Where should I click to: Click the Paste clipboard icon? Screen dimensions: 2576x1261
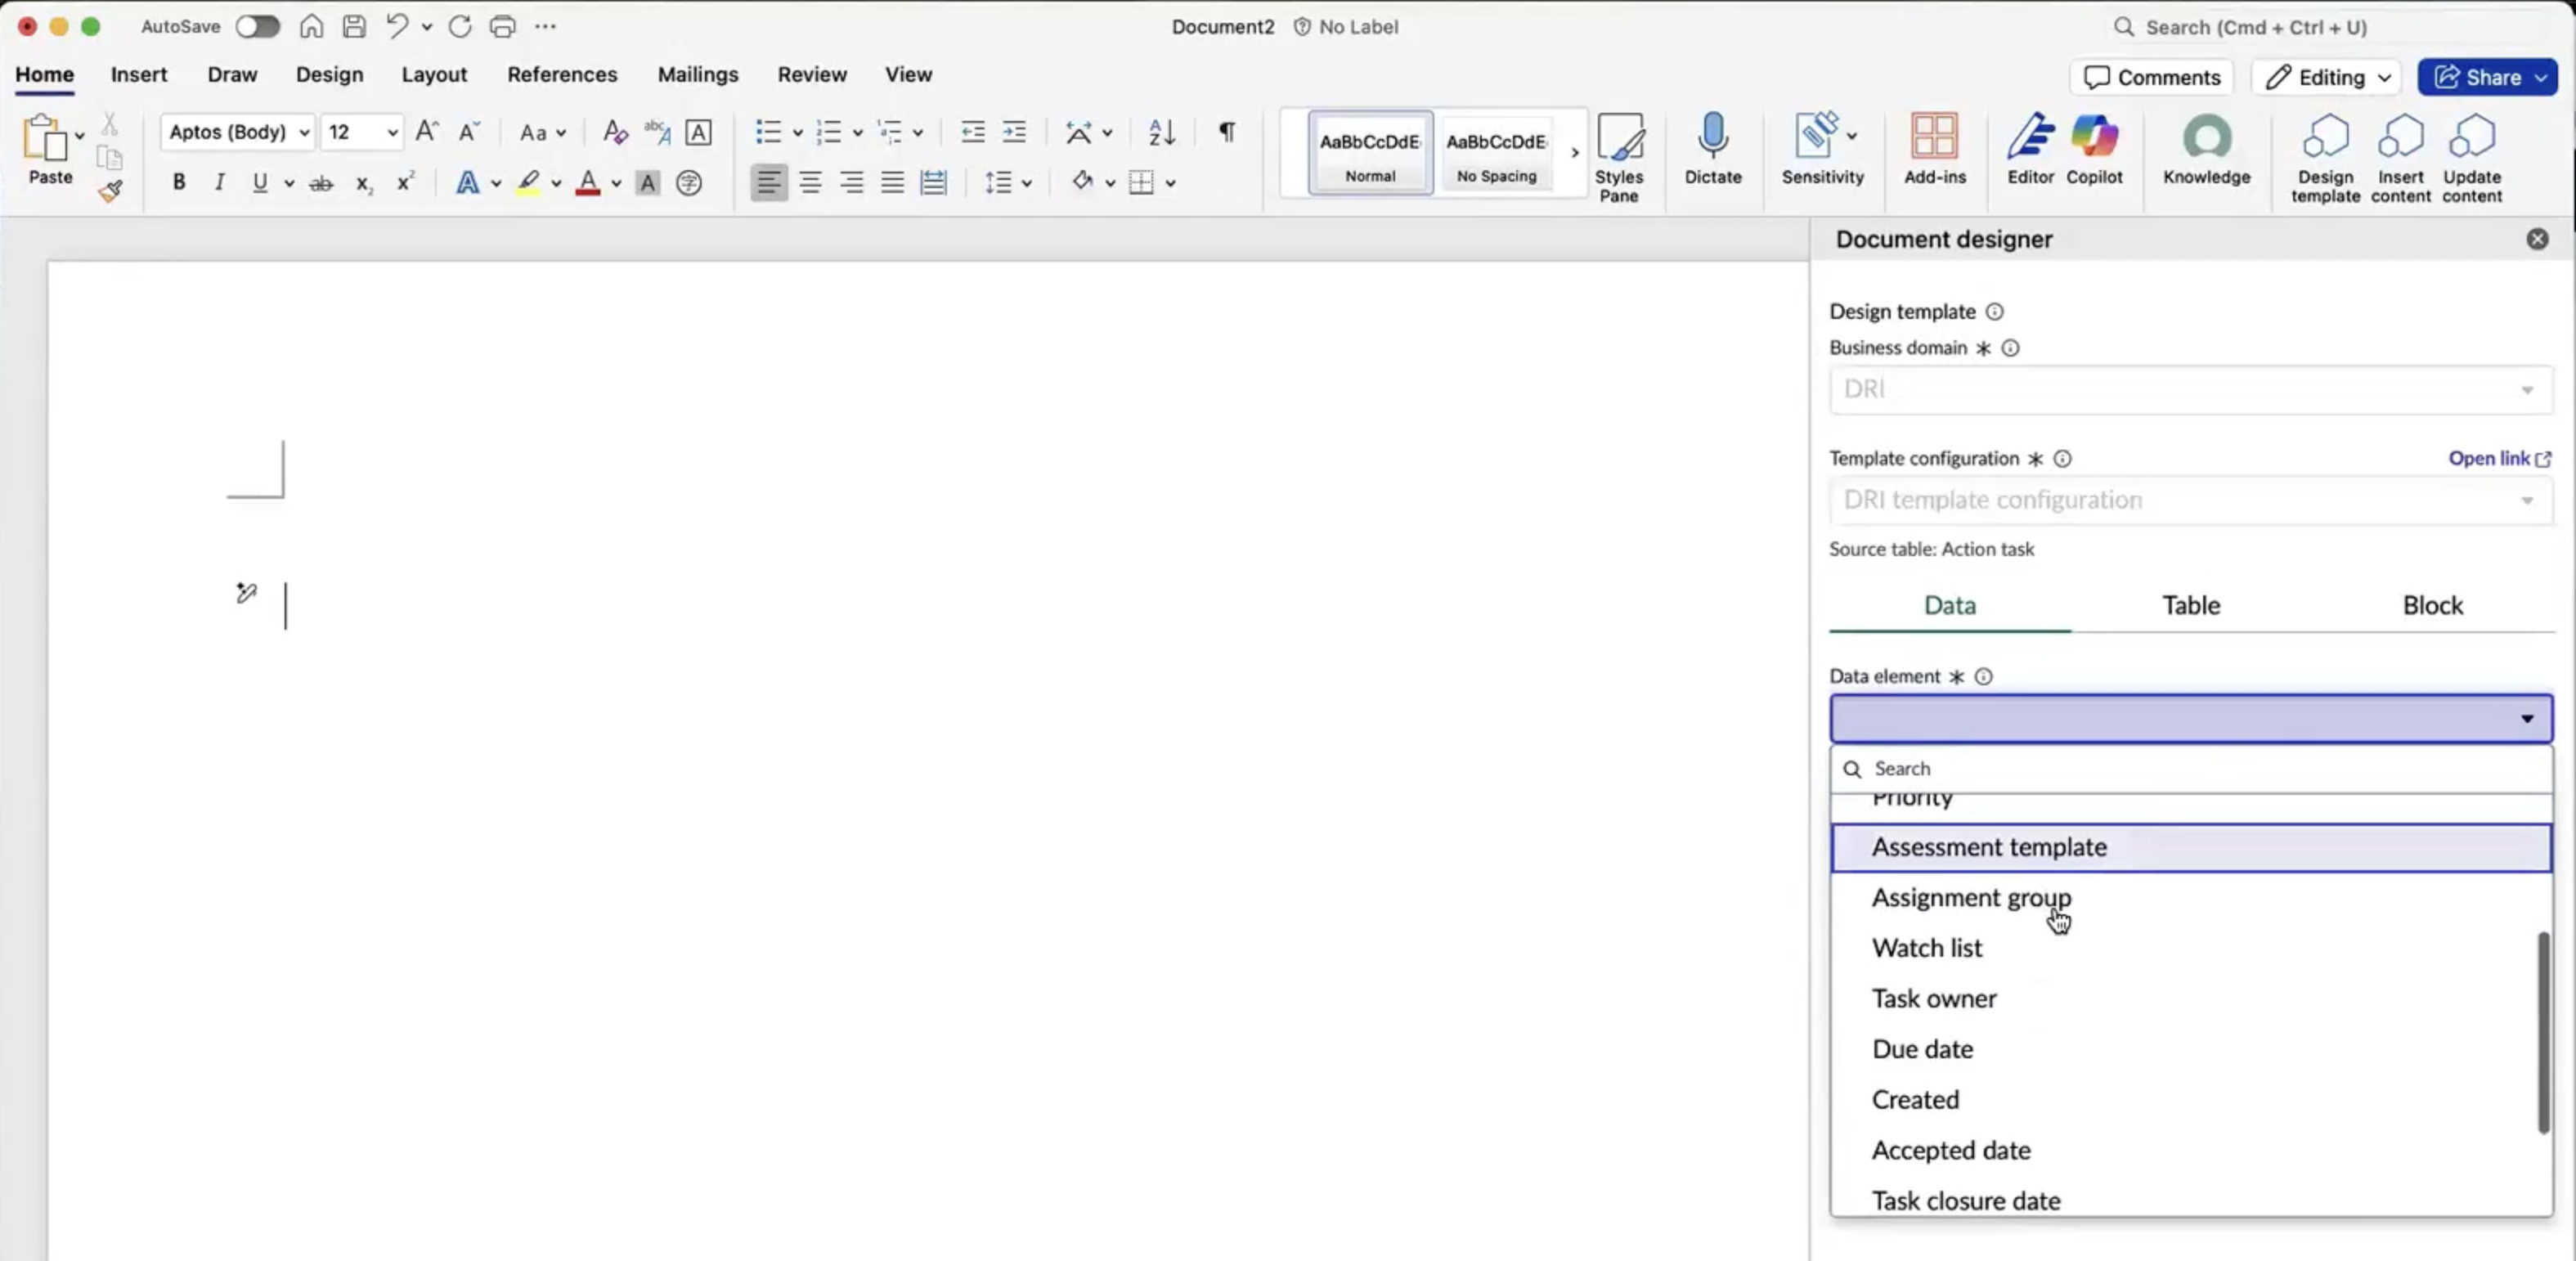point(44,138)
